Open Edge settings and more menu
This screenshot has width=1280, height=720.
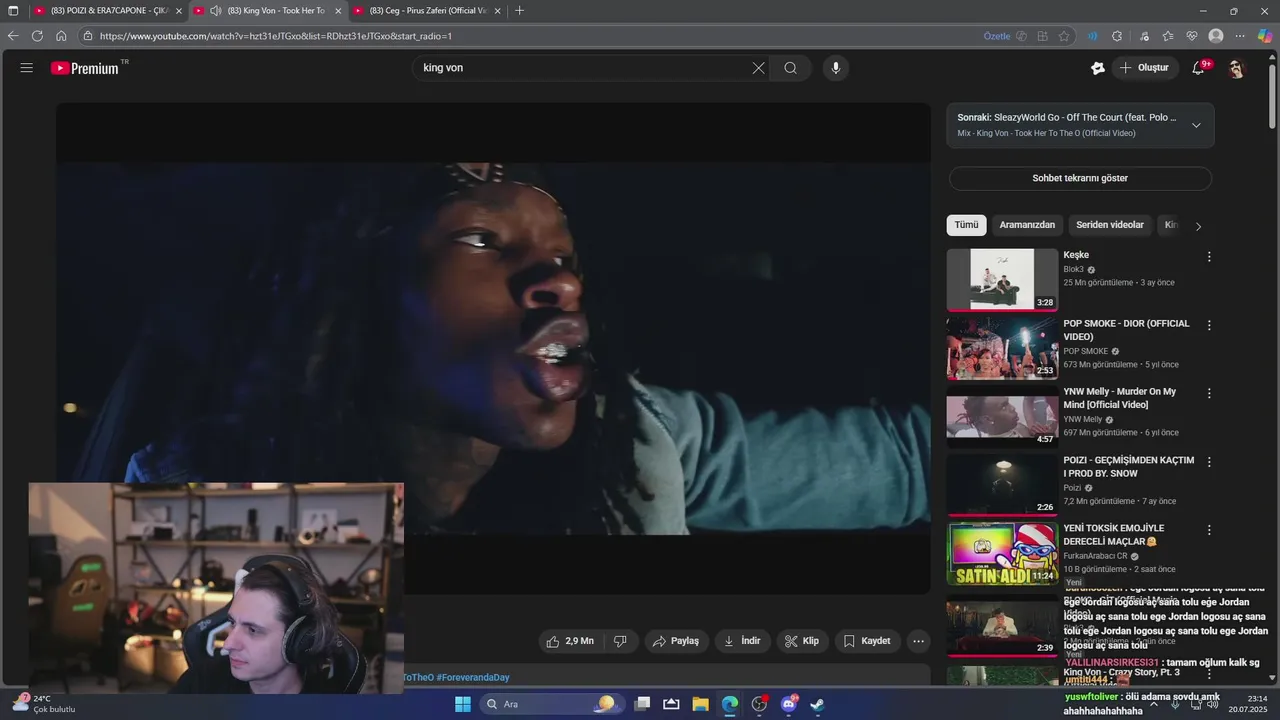[x=1240, y=36]
